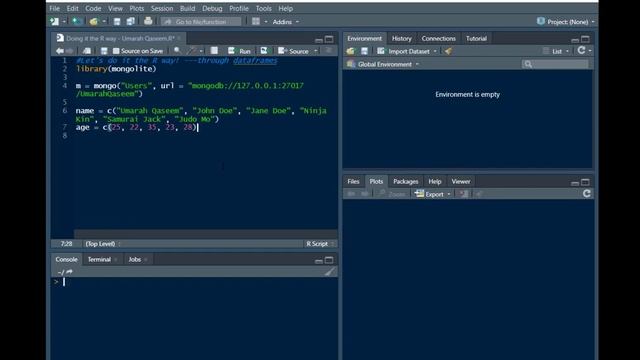Click the editor horizontal scrollbar
The height and width of the screenshot is (360, 640).
tap(206, 234)
